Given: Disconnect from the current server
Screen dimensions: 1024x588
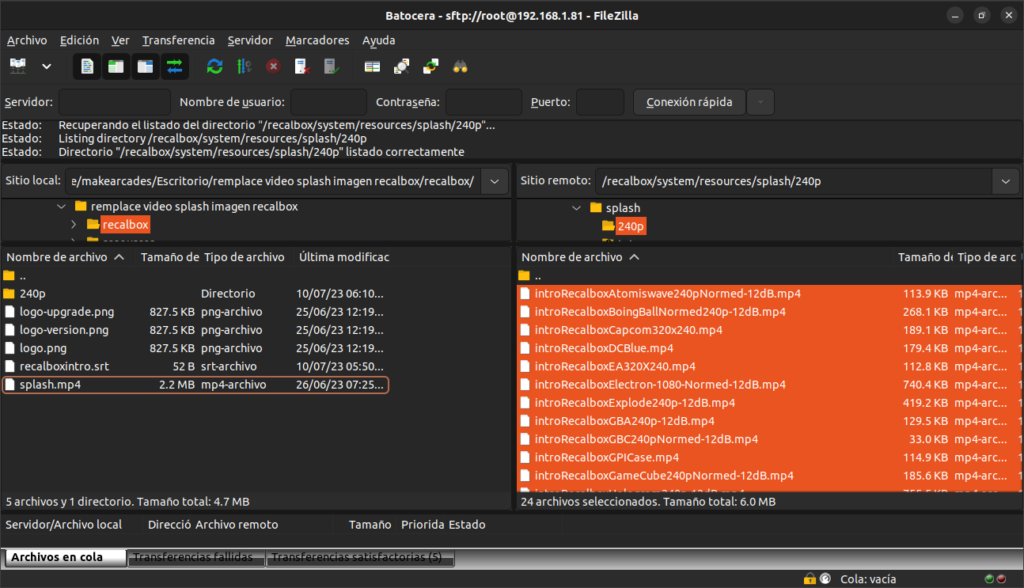Looking at the screenshot, I should [x=302, y=66].
